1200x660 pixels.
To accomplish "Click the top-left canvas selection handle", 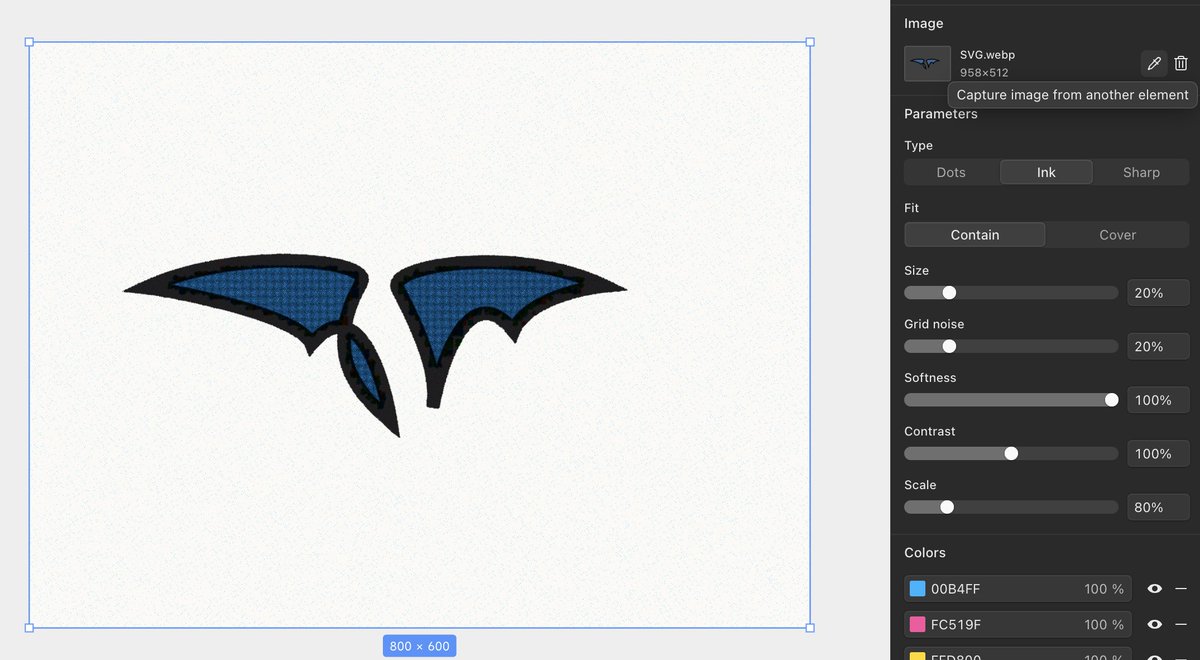I will point(29,42).
